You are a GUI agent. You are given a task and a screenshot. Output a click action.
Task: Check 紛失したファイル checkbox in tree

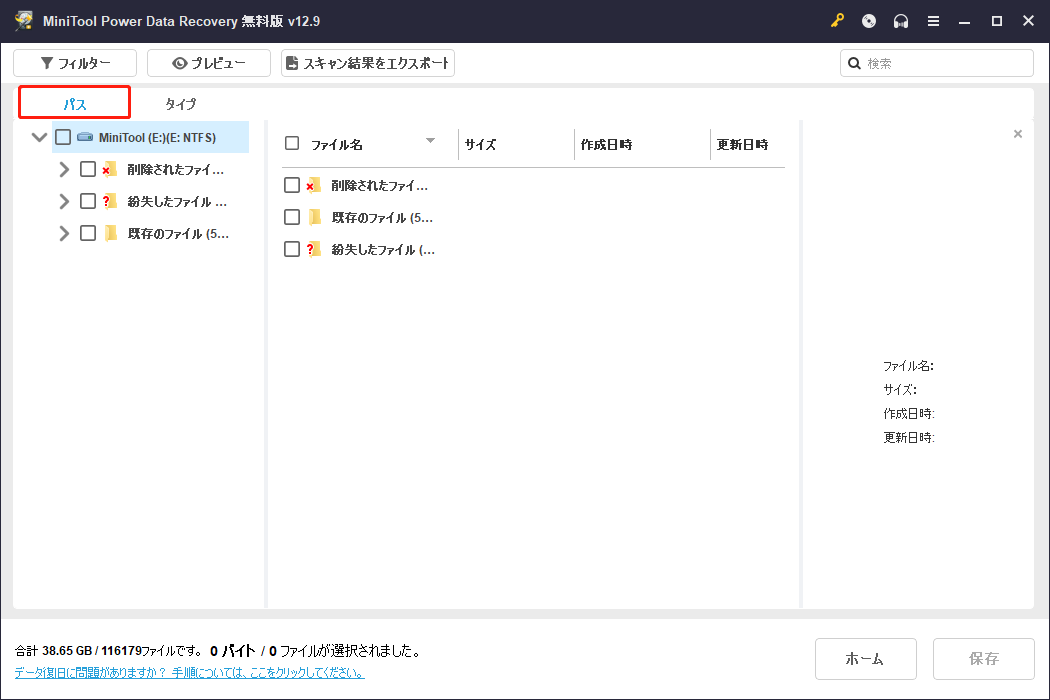pyautogui.click(x=88, y=201)
